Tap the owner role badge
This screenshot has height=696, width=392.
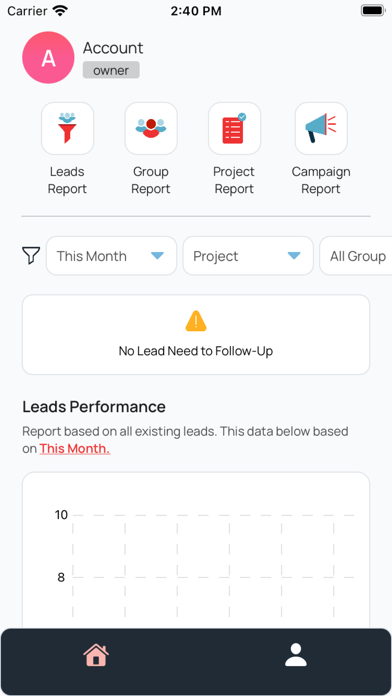pos(111,70)
